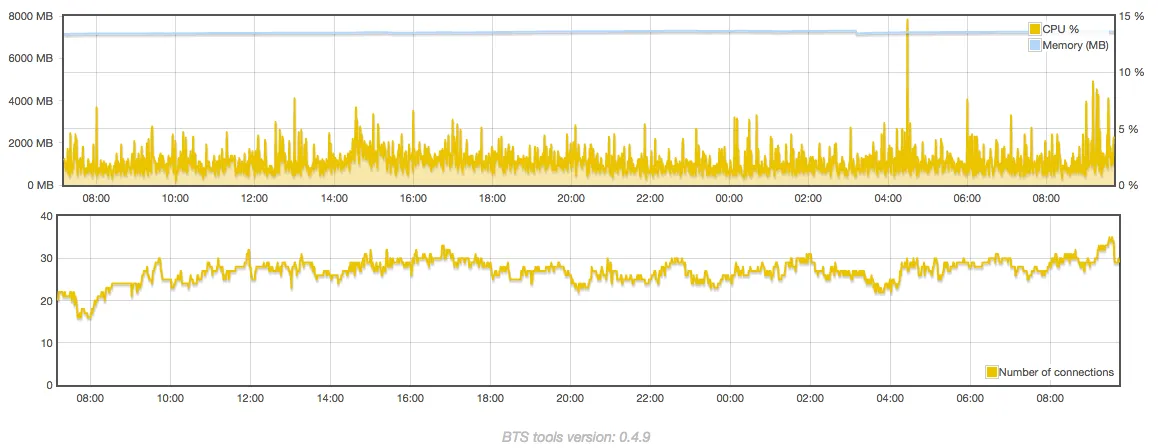Viewport: 1159px width, 448px height.
Task: Click the '6000 MB' axis label
Action: (x=30, y=58)
